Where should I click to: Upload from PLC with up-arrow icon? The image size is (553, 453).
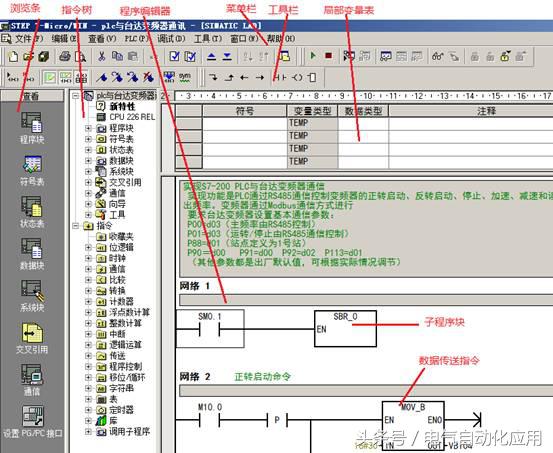(212, 56)
